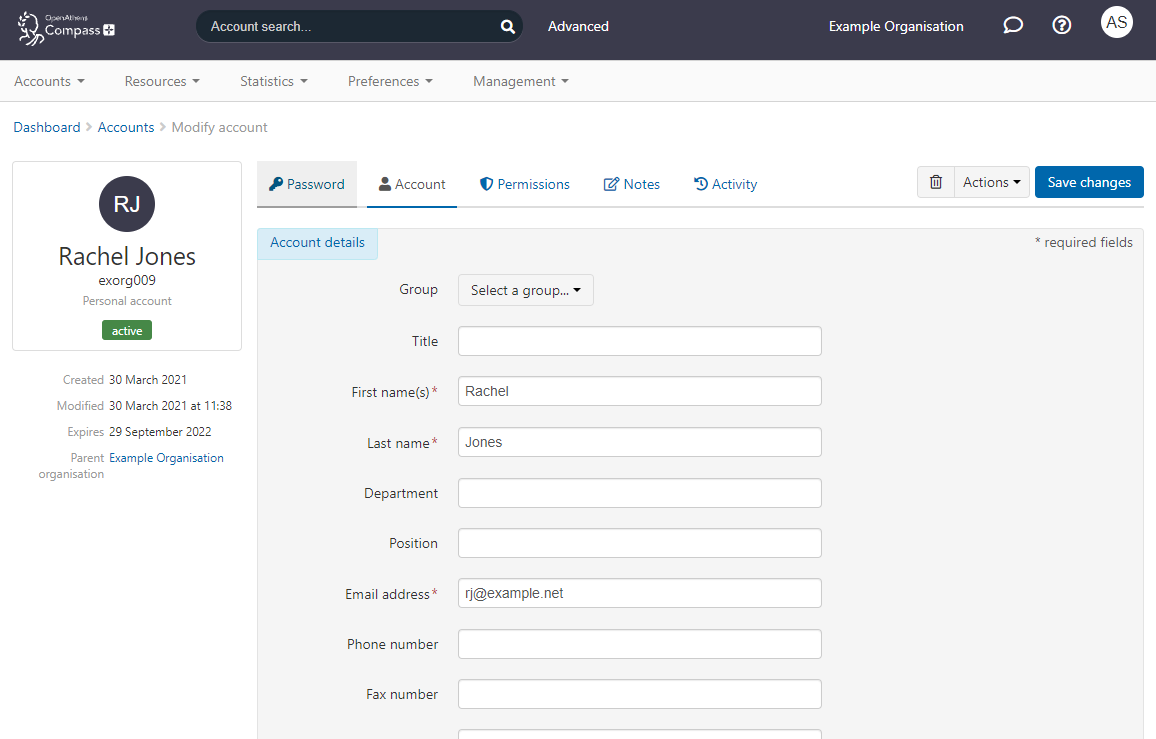
Task: Open the Example Organisation parent link
Action: click(x=166, y=457)
